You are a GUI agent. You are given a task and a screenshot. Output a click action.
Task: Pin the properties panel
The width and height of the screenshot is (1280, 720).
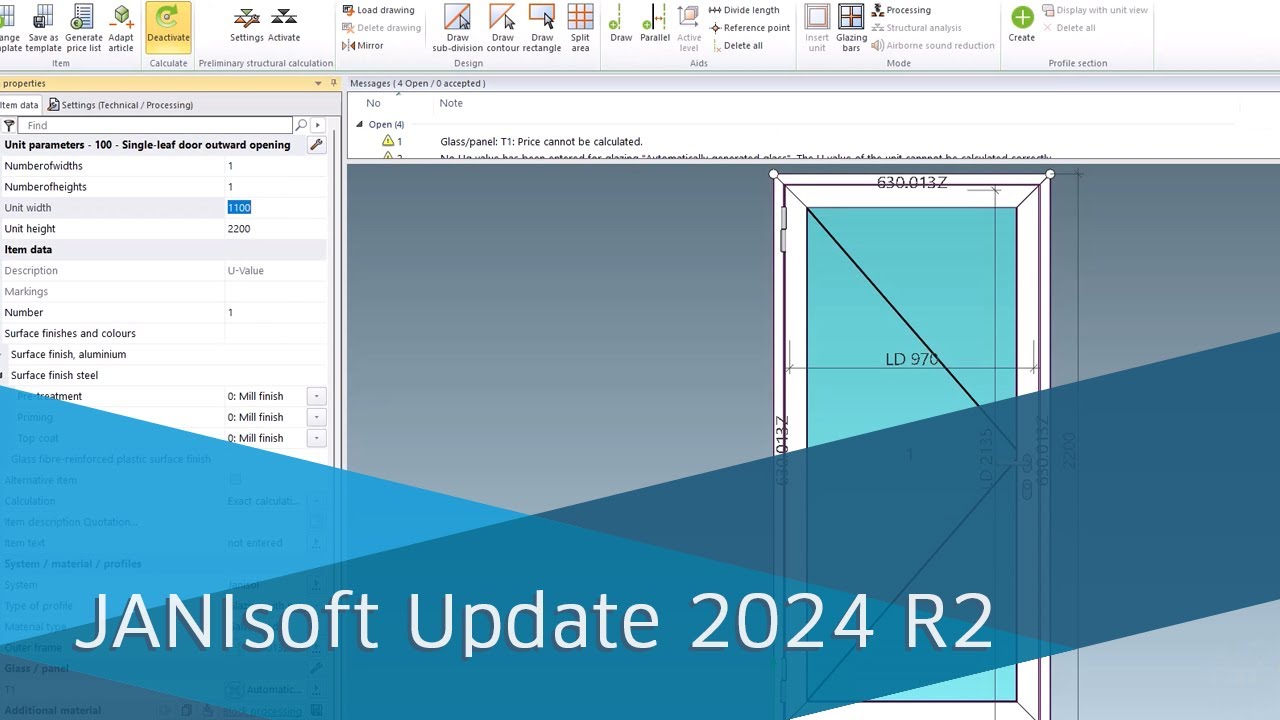[334, 84]
